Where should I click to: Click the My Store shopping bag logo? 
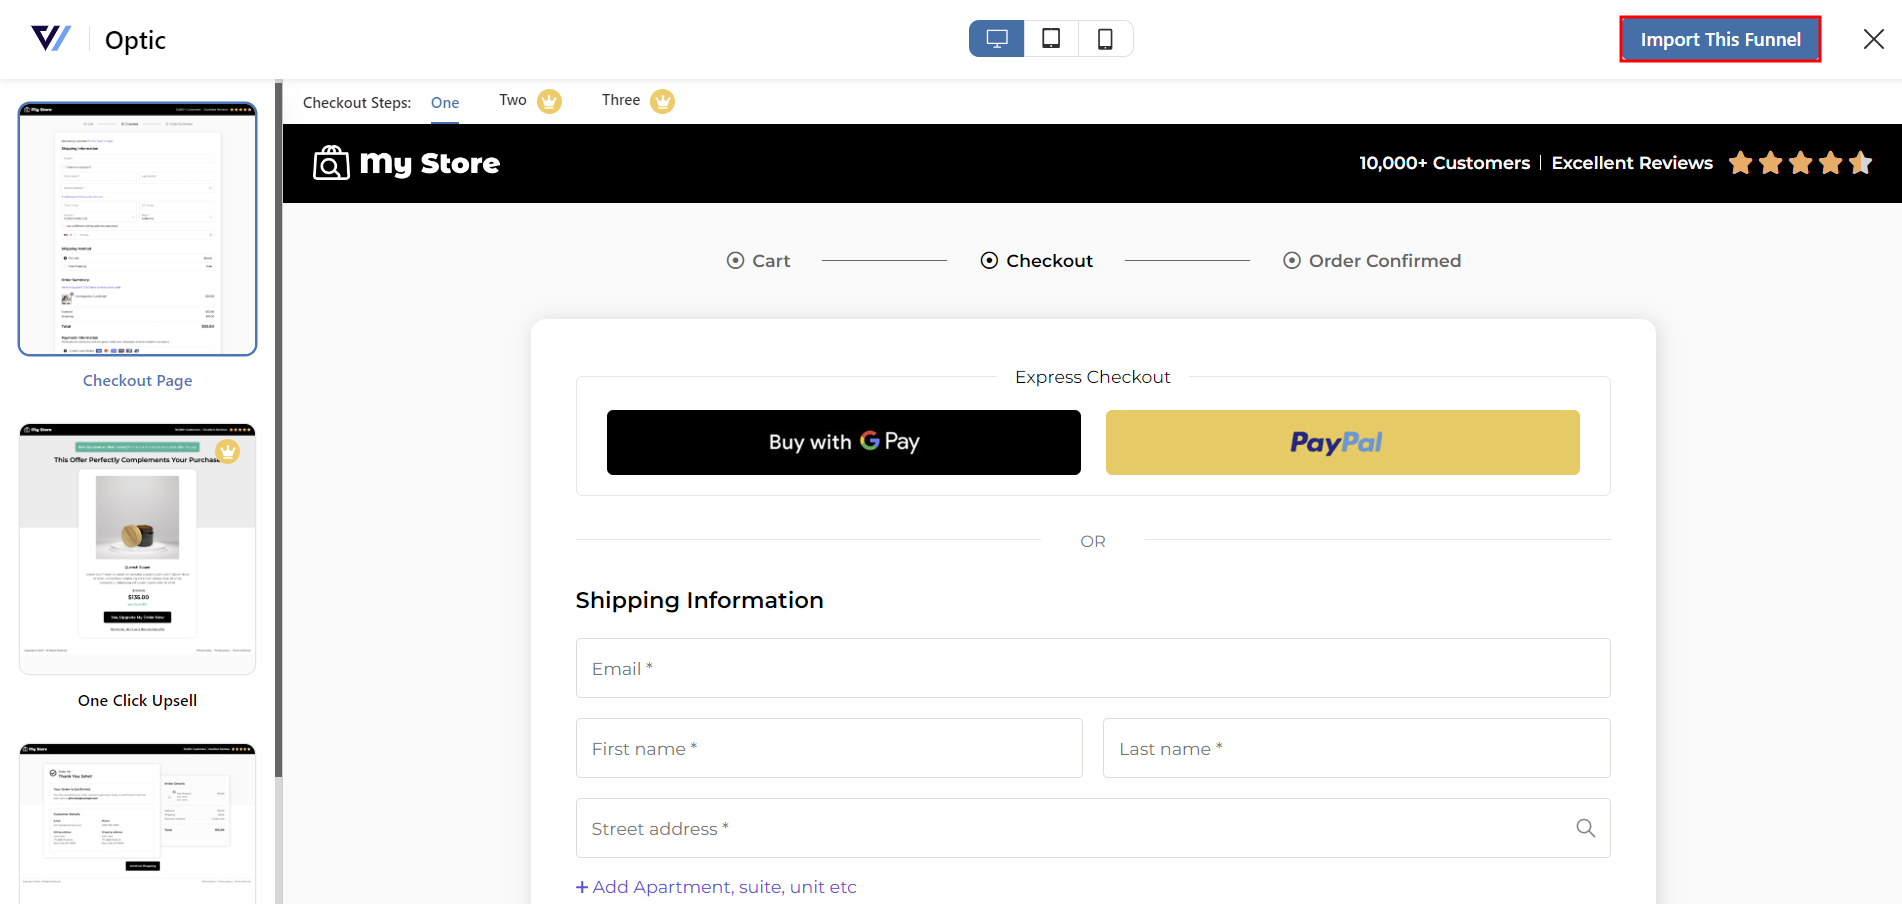pos(330,161)
